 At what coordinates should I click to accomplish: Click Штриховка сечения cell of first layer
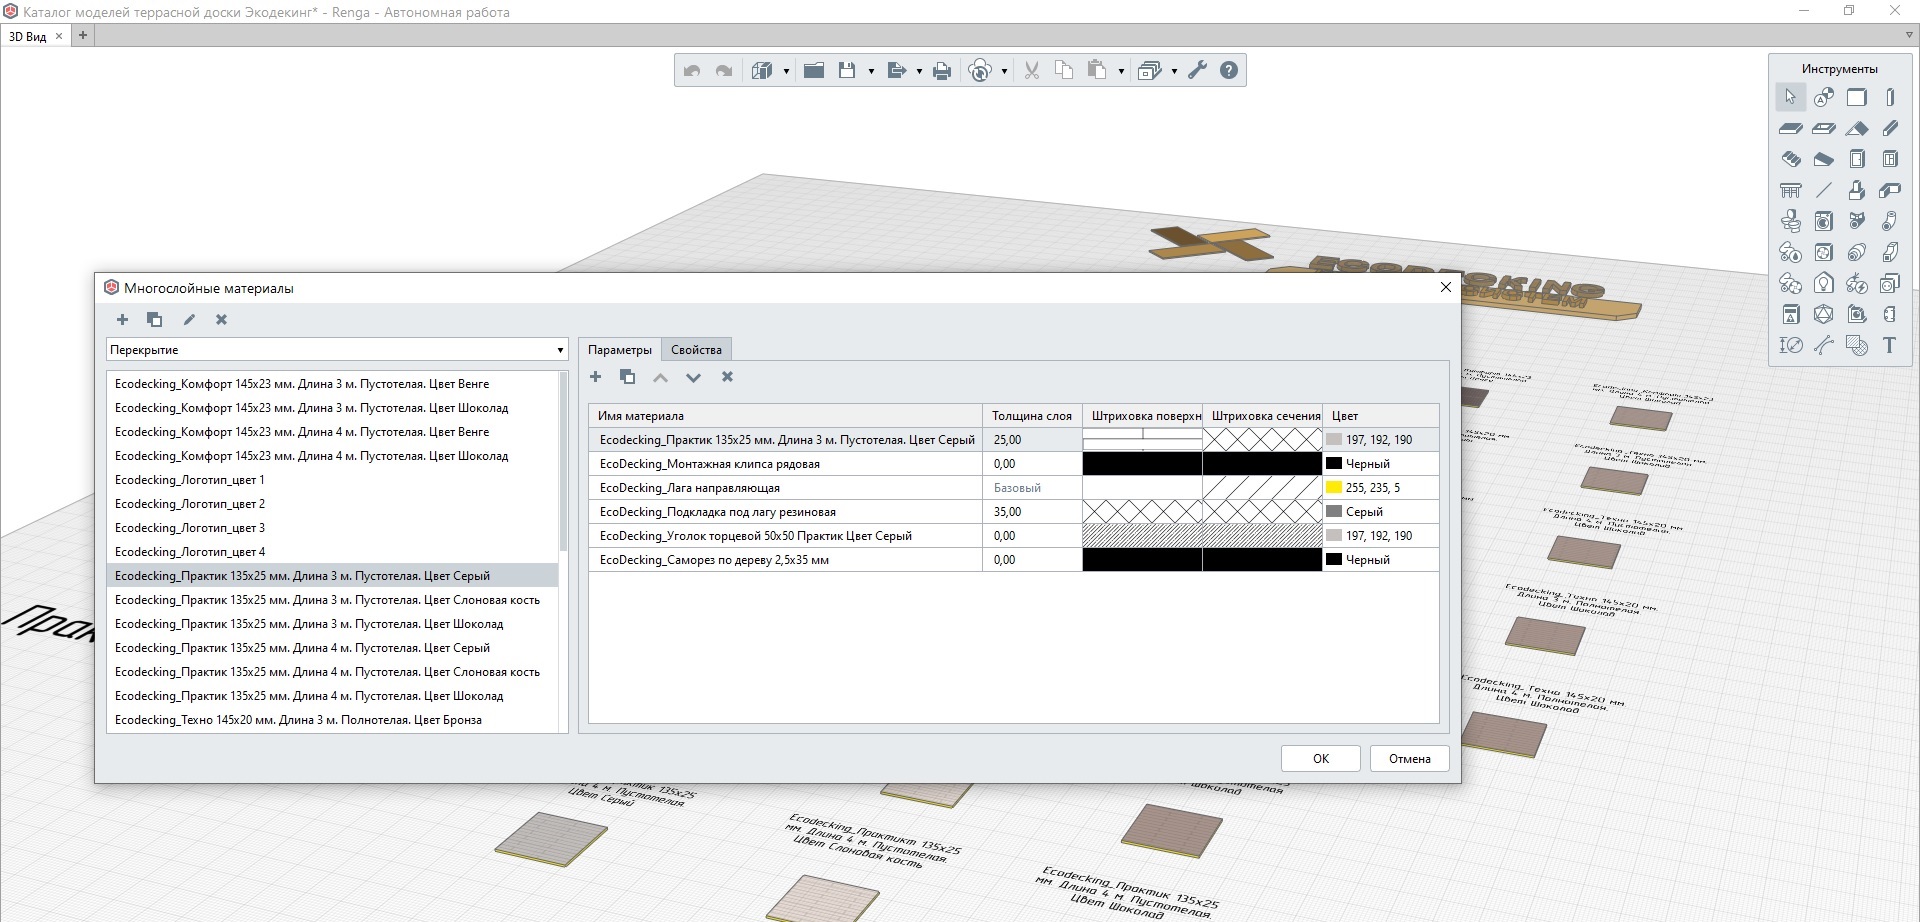1262,439
